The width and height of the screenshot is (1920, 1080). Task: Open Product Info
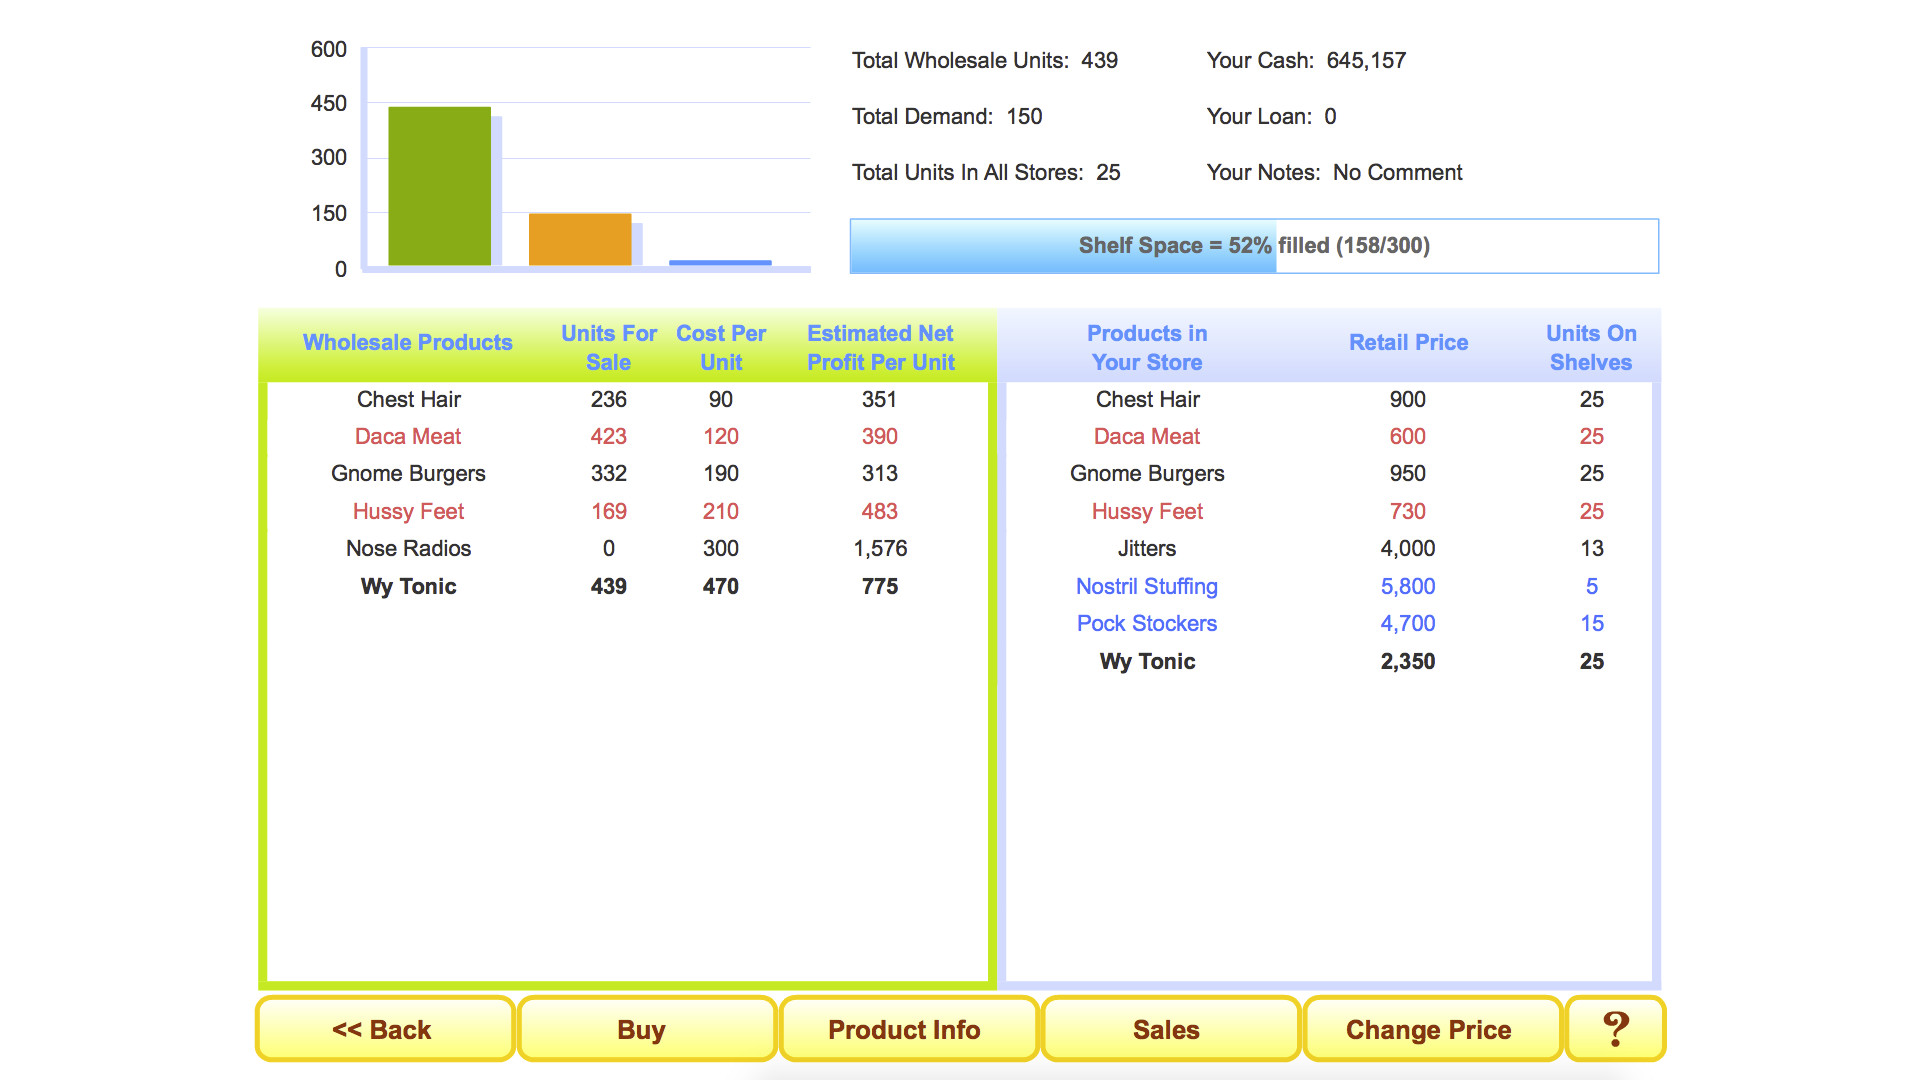[905, 1028]
